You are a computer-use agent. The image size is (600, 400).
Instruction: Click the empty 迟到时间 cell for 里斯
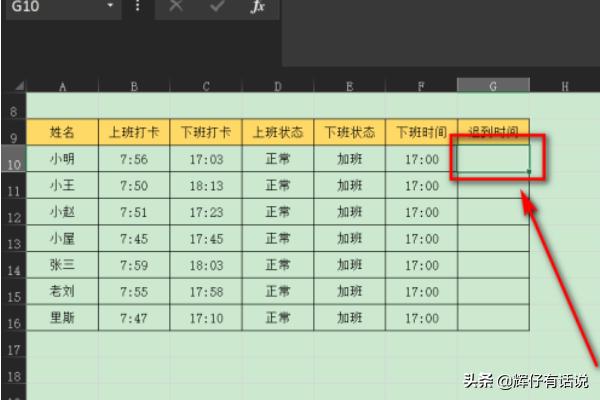(493, 317)
